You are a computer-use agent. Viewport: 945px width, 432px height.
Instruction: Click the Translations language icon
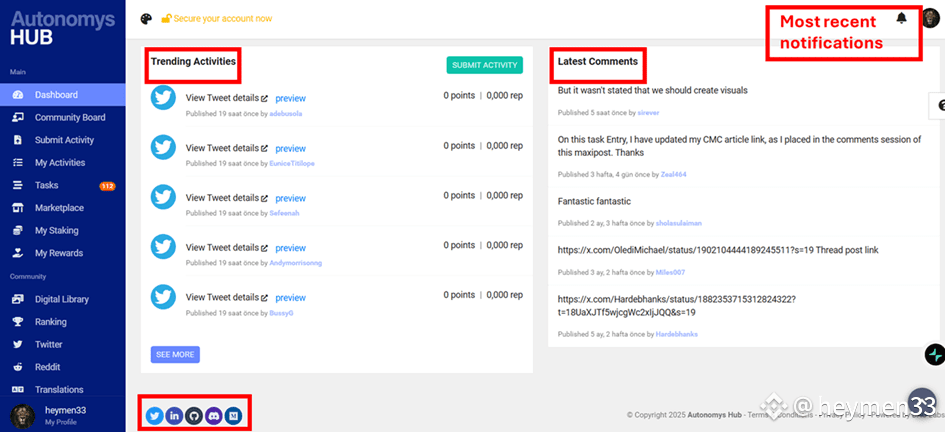[17, 389]
